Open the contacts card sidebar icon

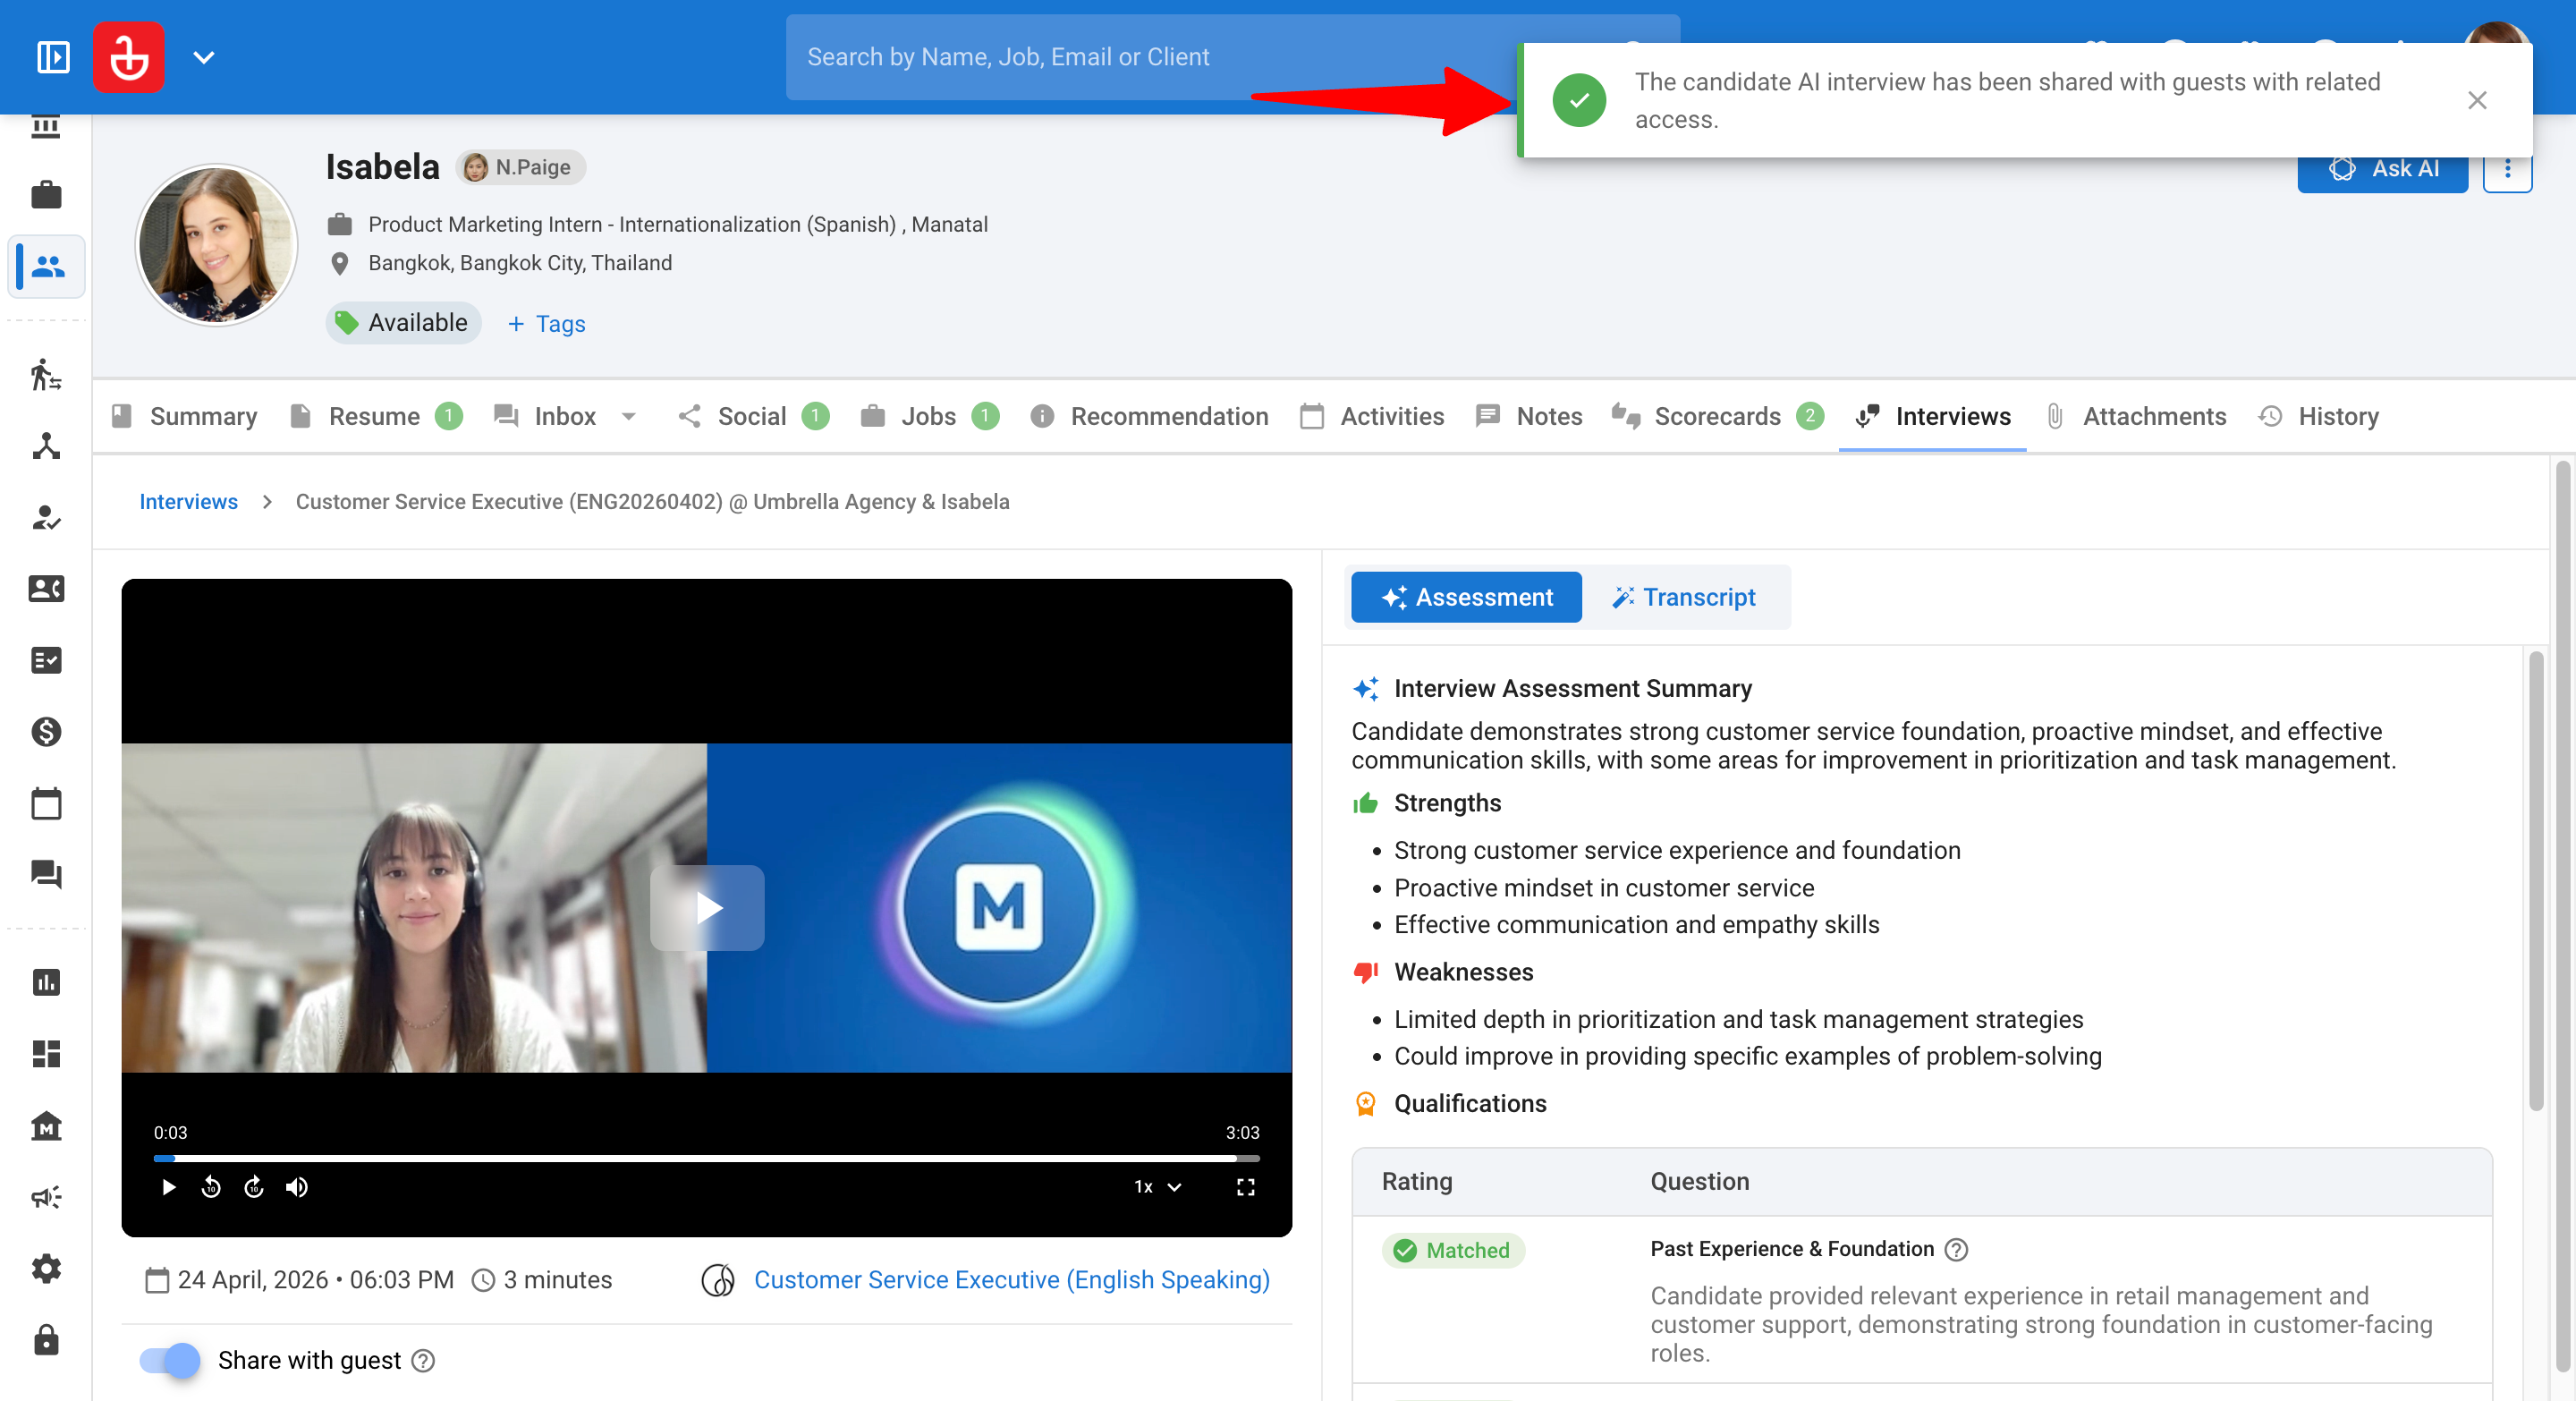(46, 588)
